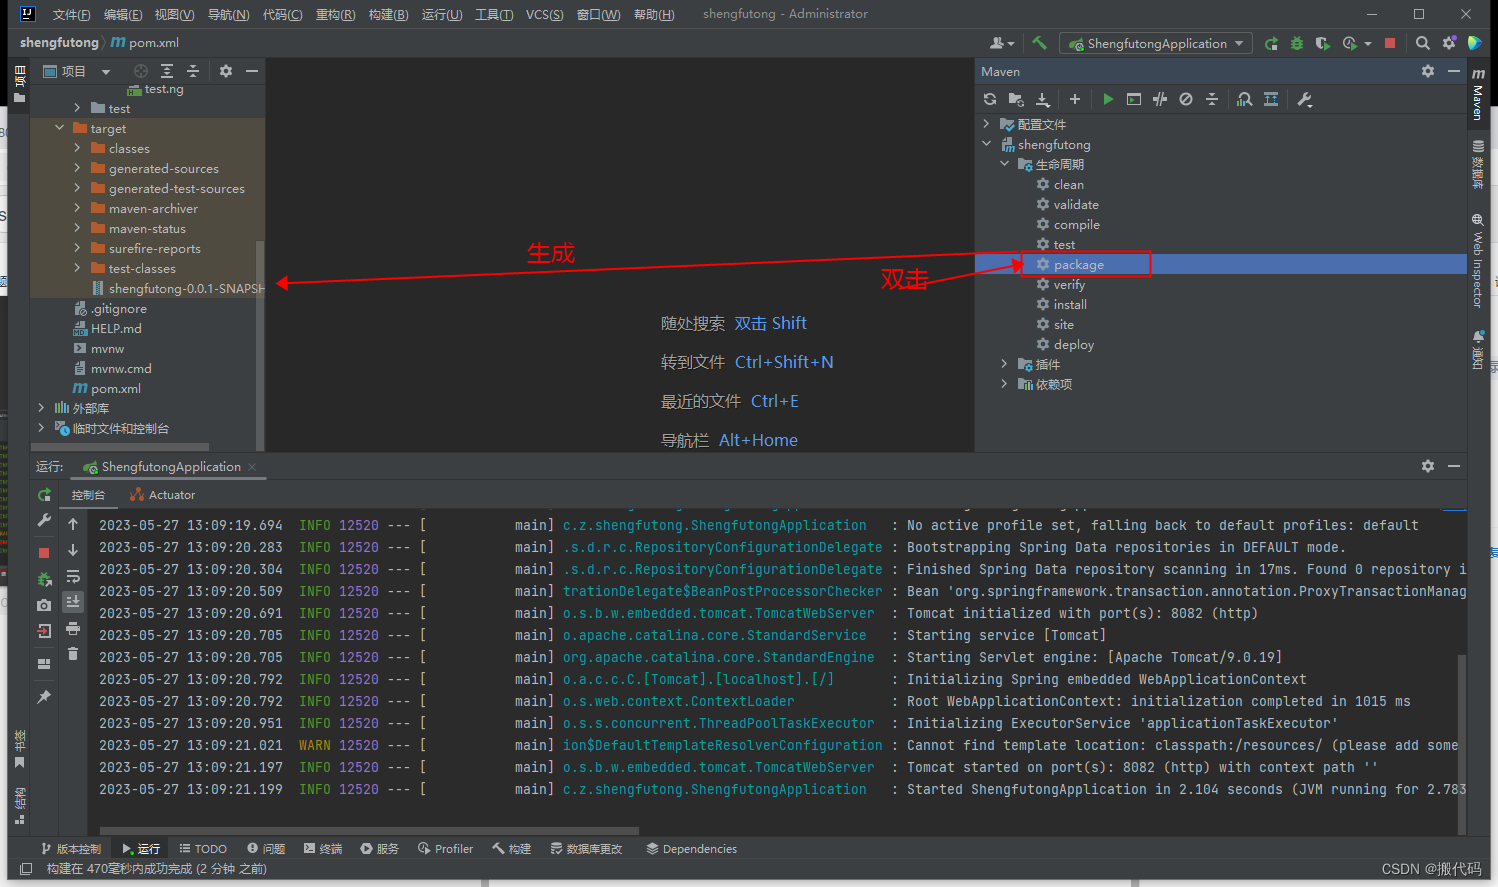Expand the classes folder
Viewport: 1498px width, 887px height.
pyautogui.click(x=77, y=148)
